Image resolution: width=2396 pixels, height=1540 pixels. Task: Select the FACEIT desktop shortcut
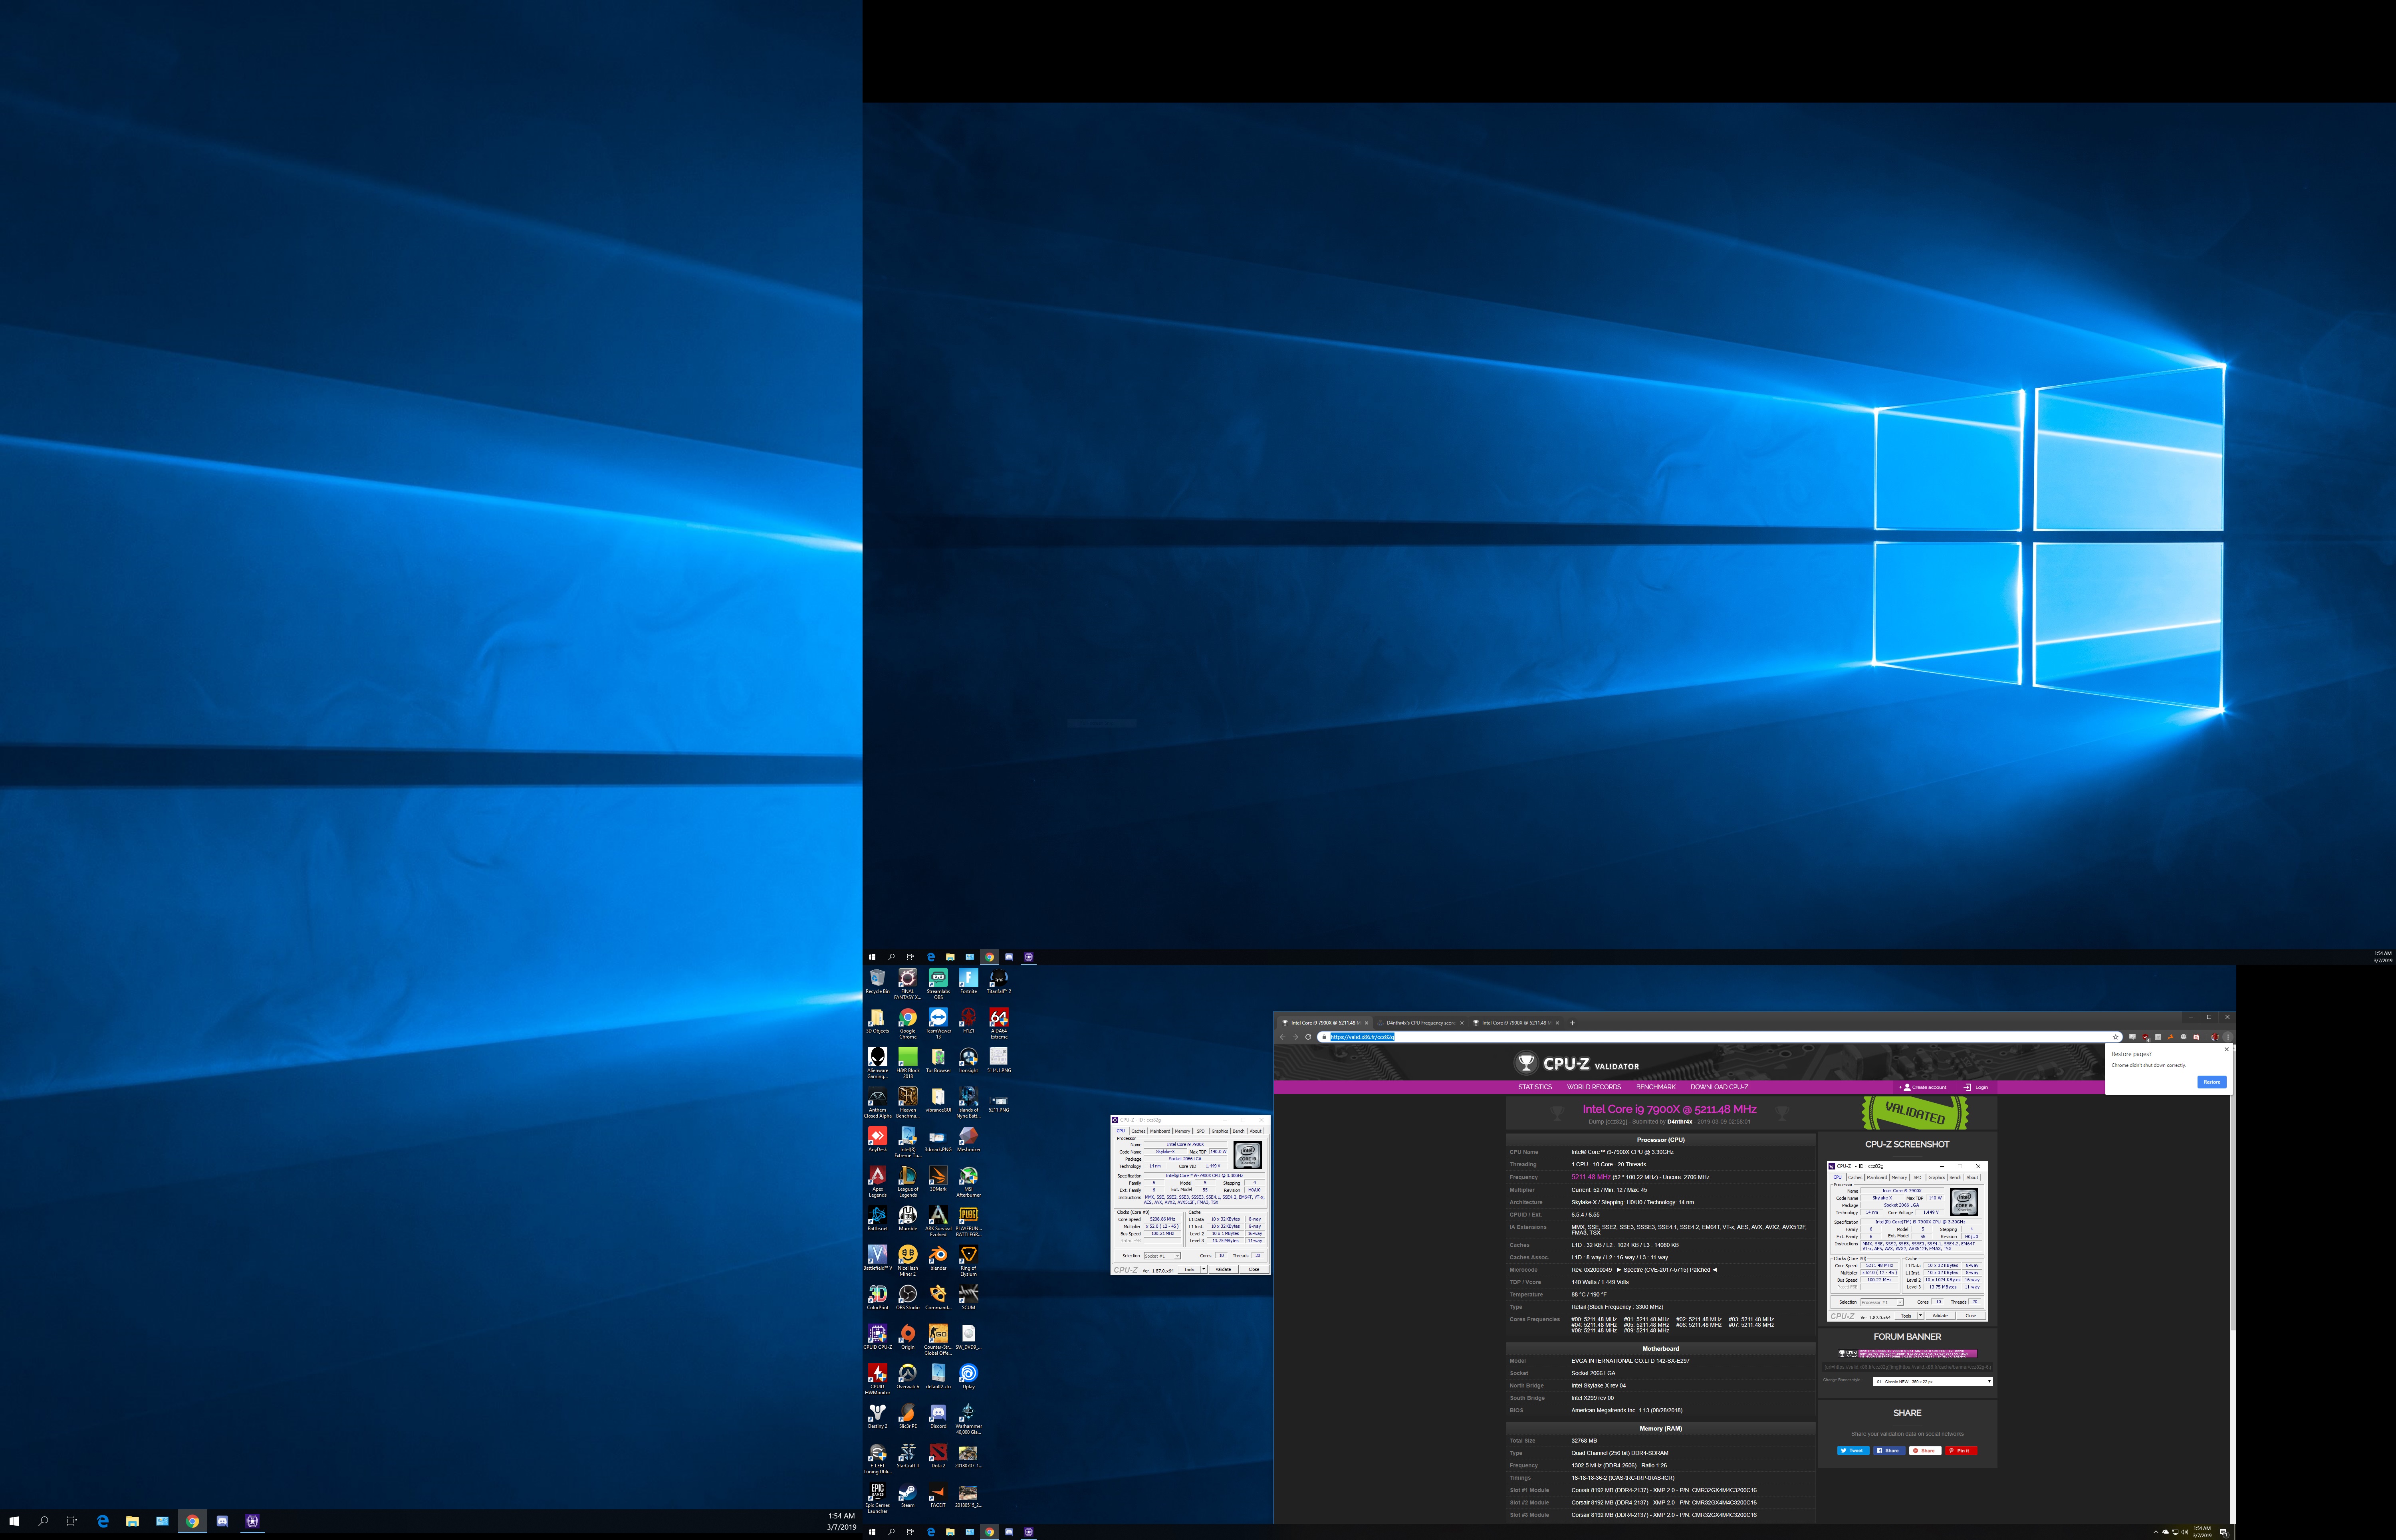pos(938,1494)
